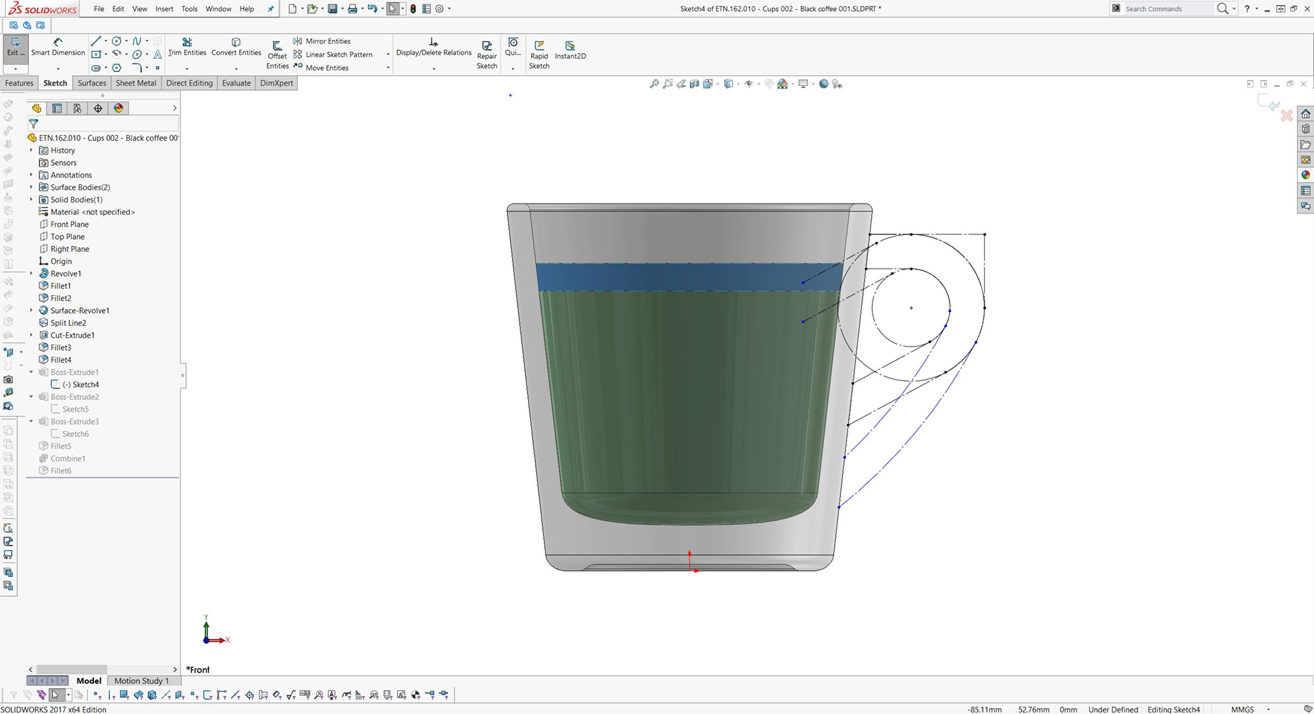Select the Offset Entities tool
This screenshot has width=1314, height=714.
click(277, 55)
